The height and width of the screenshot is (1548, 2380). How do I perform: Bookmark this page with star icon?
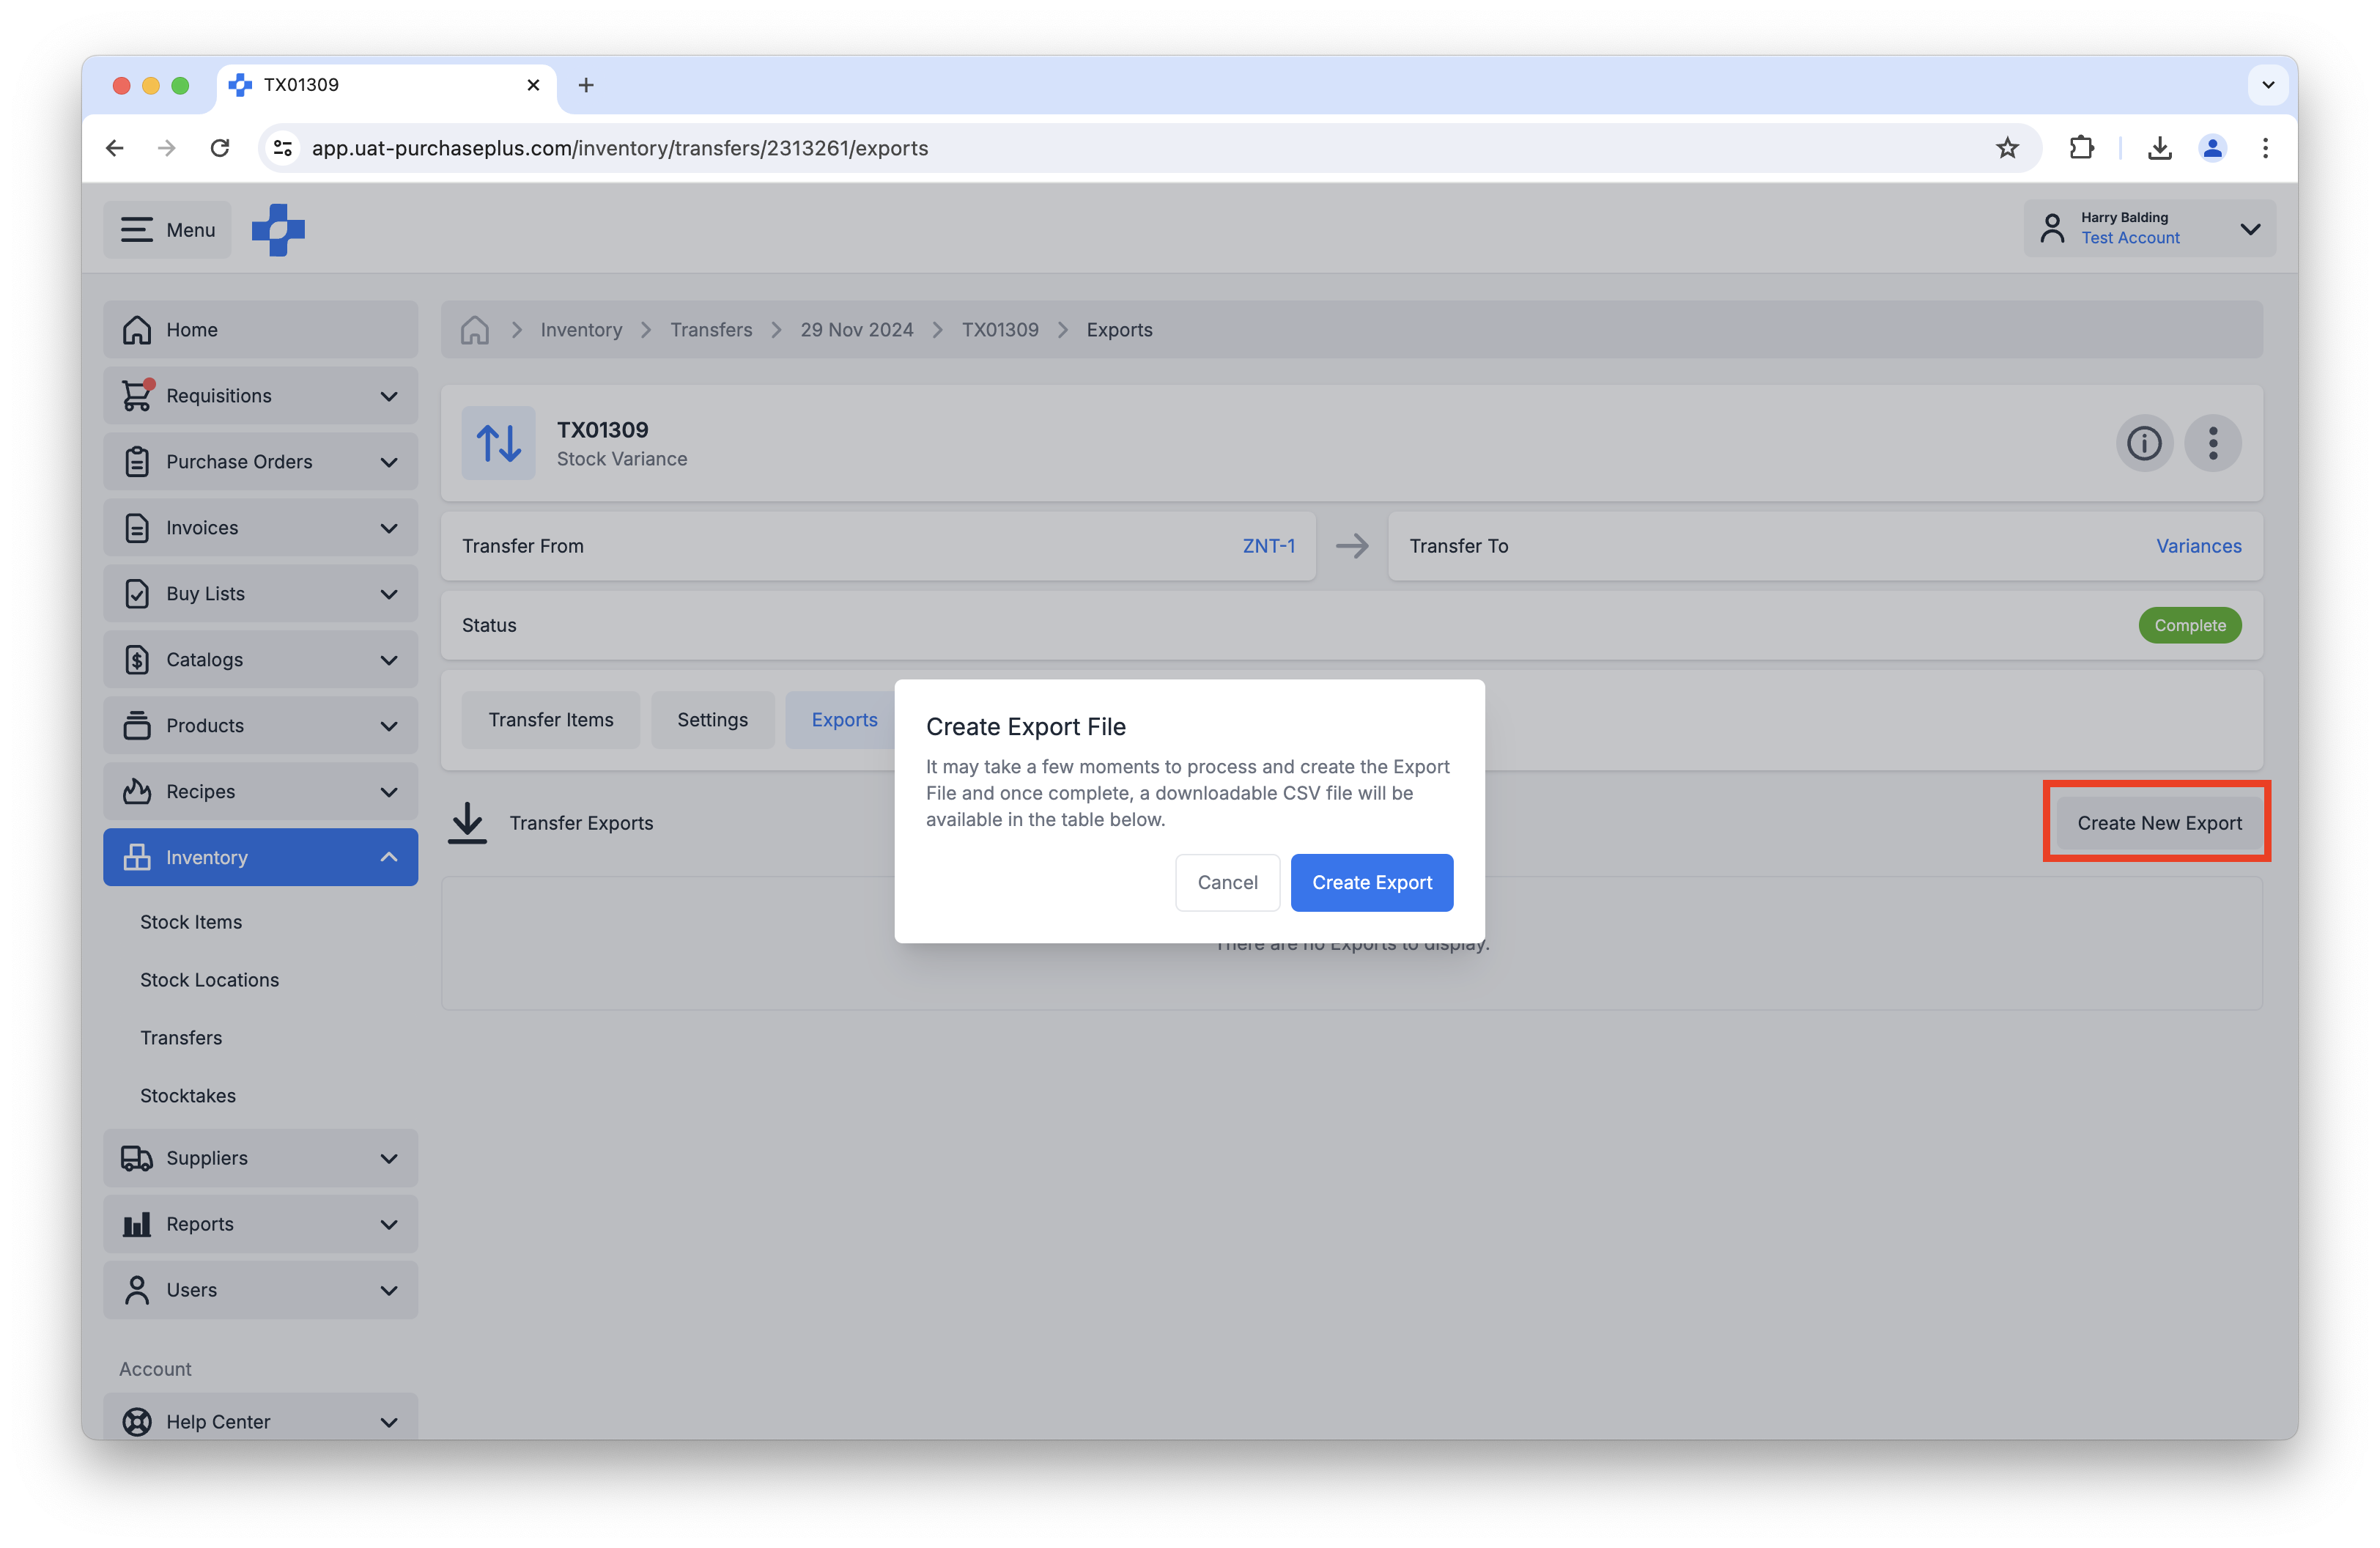coord(2006,148)
